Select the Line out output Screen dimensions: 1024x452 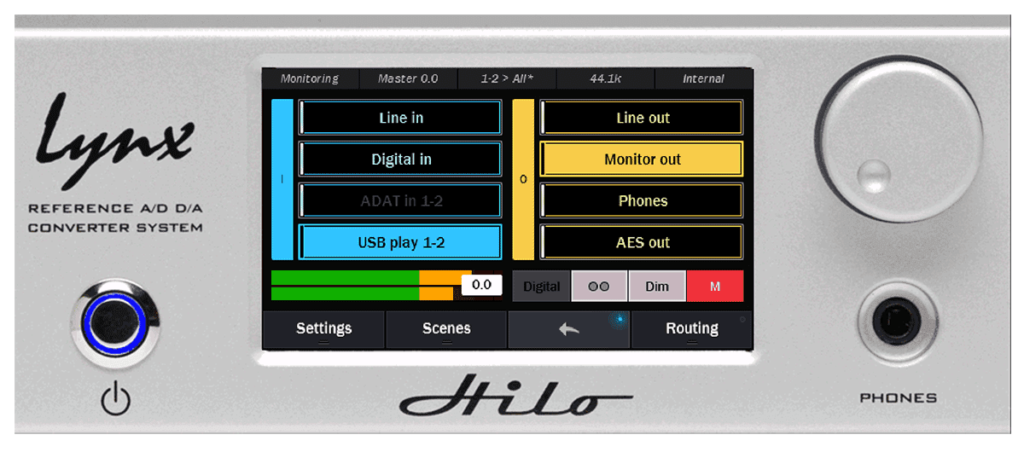(642, 118)
